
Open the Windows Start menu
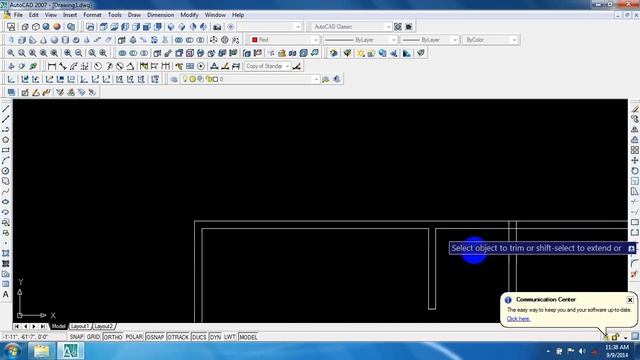click(12, 351)
